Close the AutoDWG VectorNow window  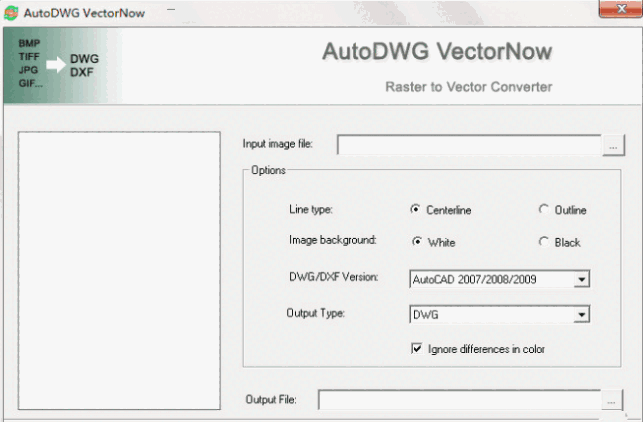coord(621,9)
